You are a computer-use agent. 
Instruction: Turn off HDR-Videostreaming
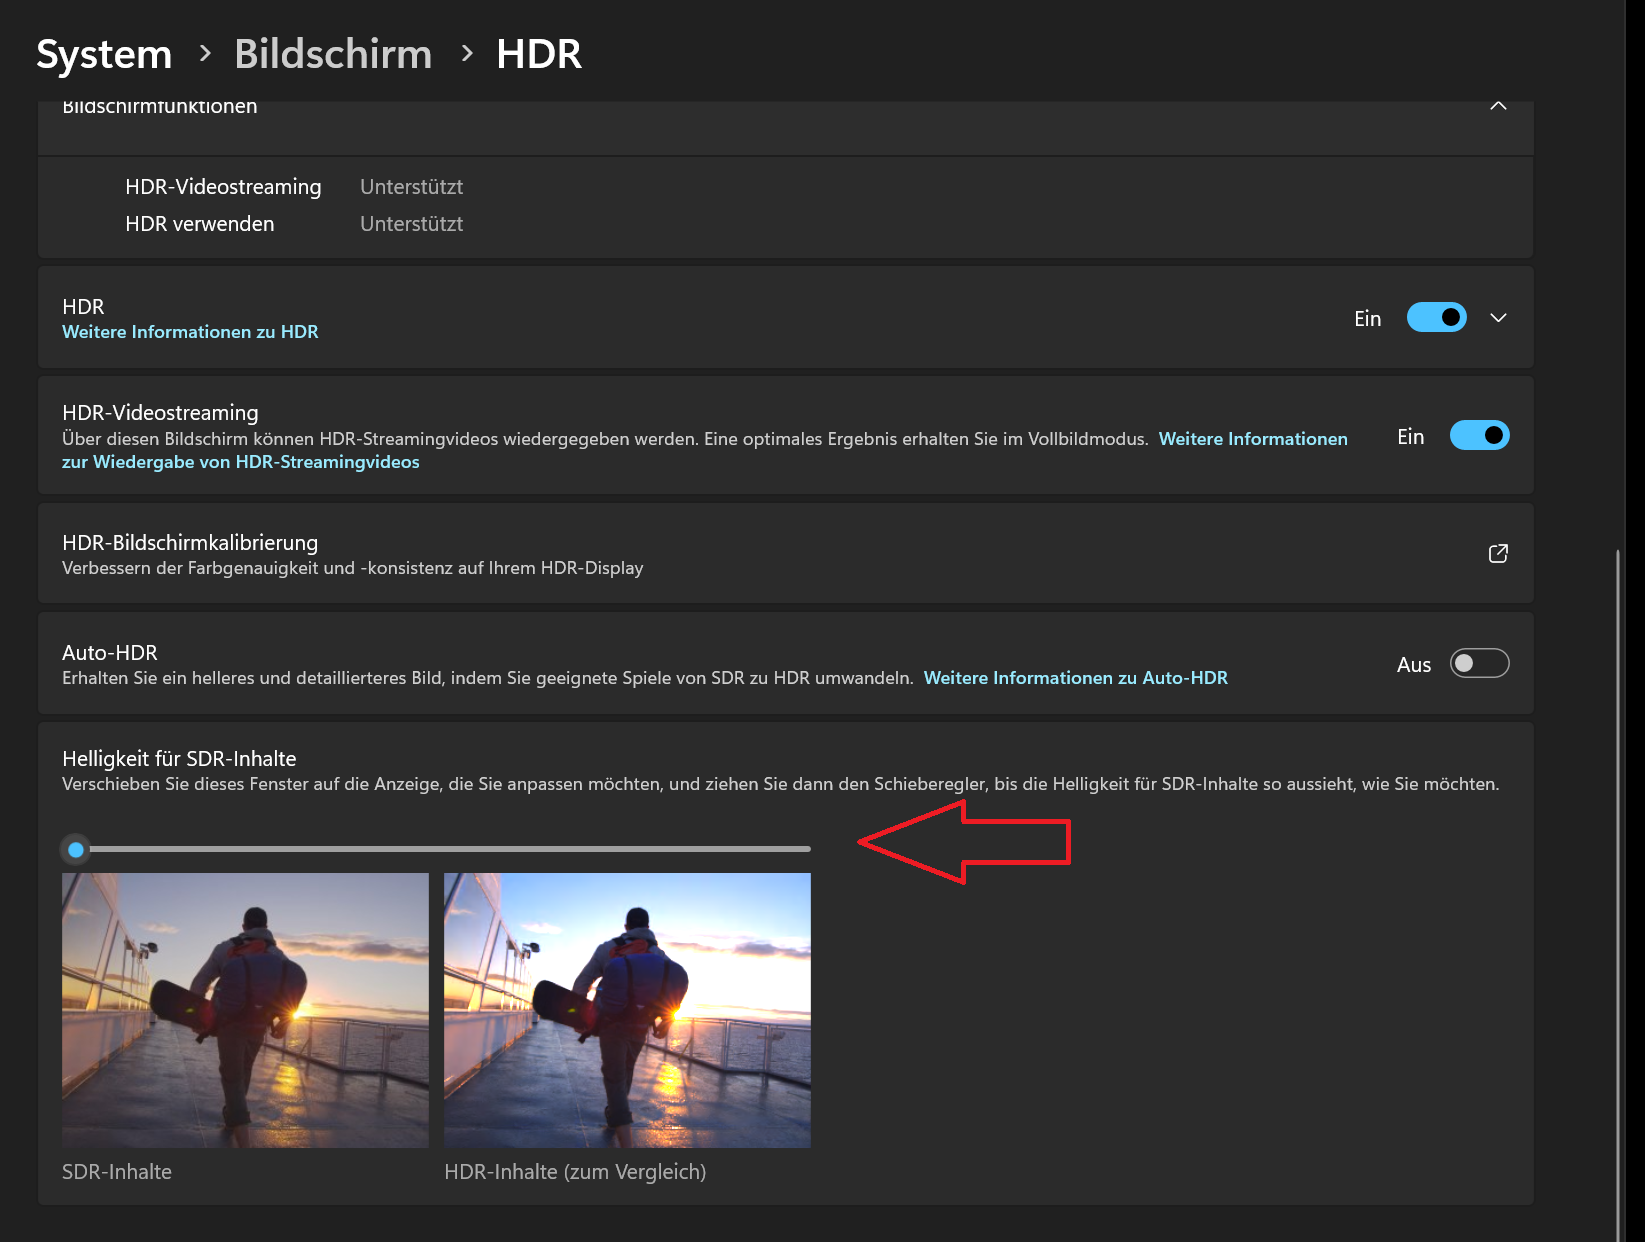tap(1479, 435)
